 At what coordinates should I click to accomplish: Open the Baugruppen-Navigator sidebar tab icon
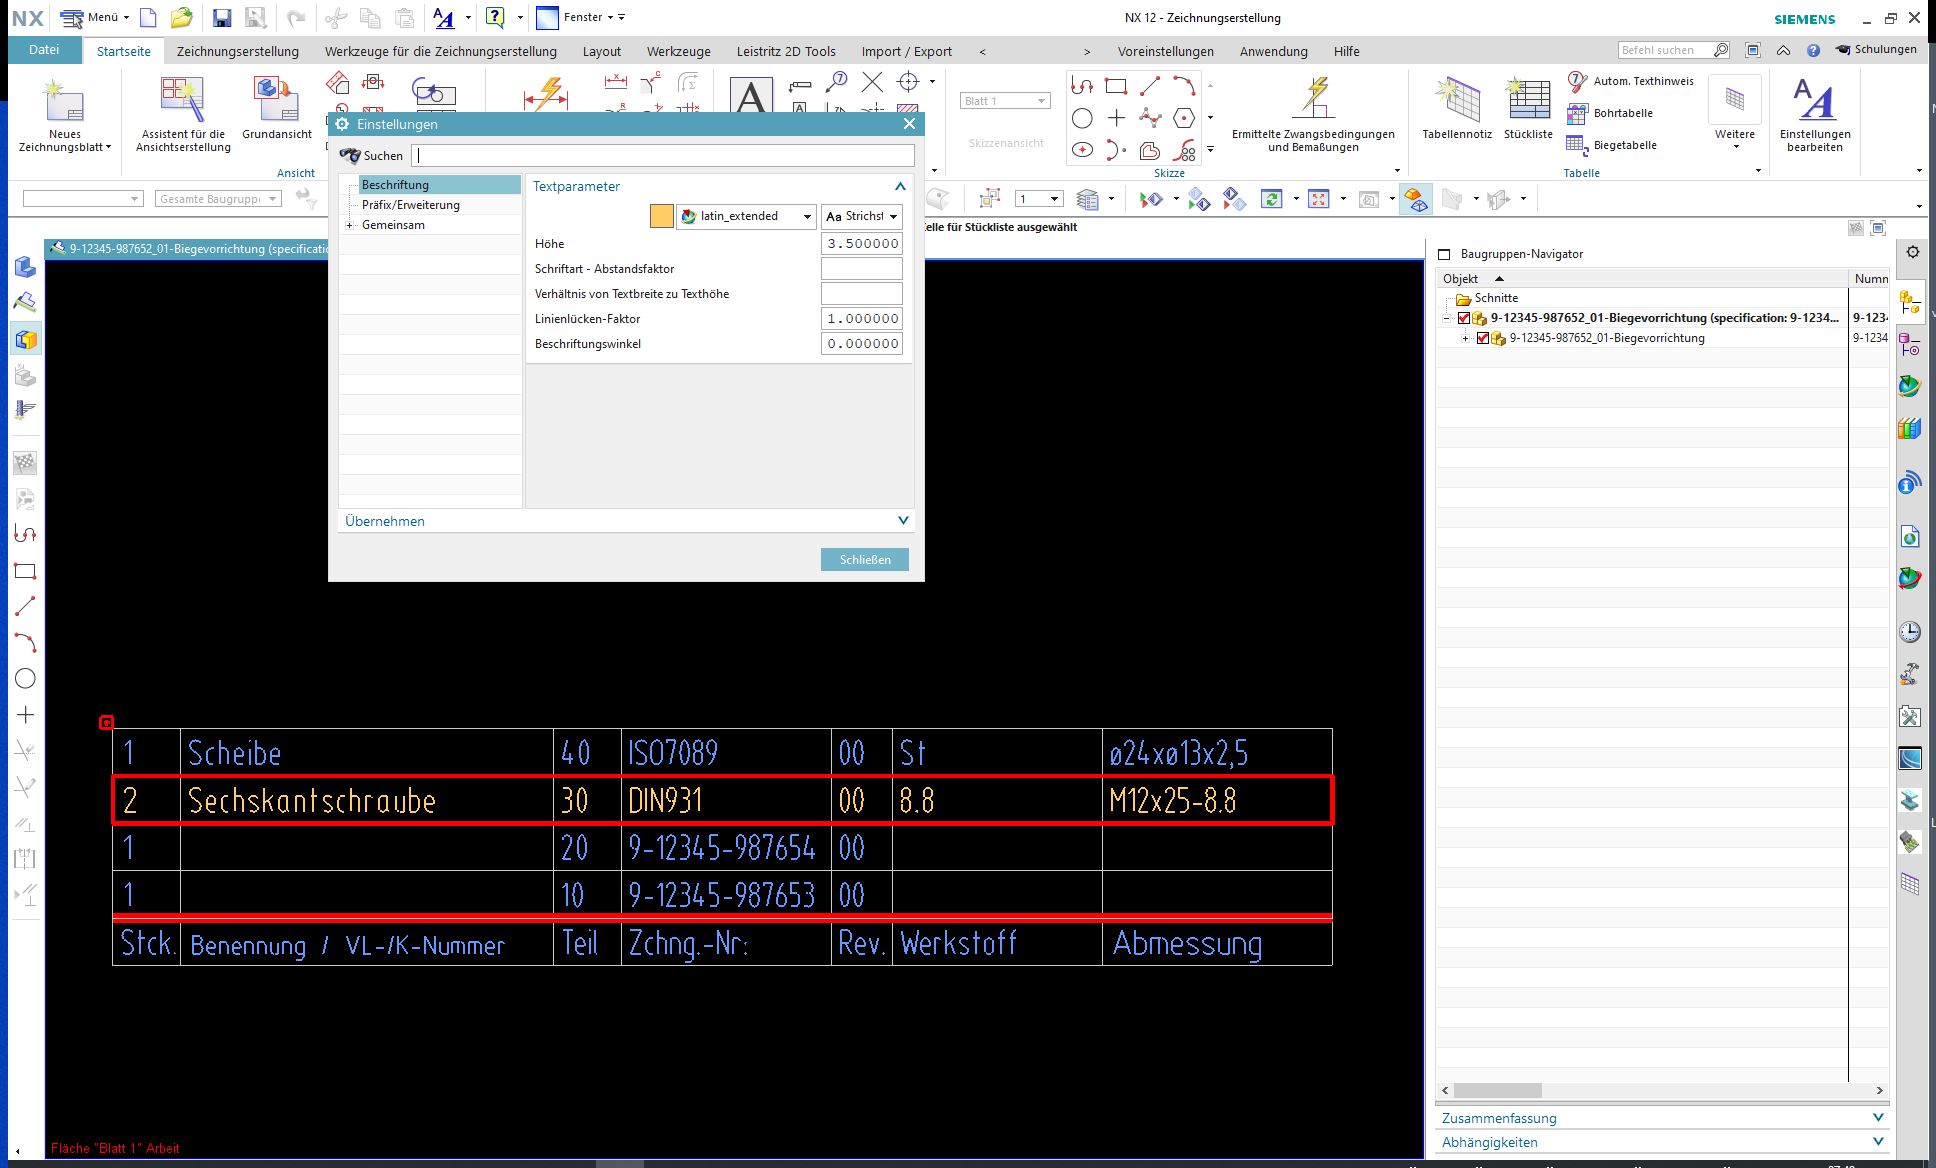coord(1910,303)
